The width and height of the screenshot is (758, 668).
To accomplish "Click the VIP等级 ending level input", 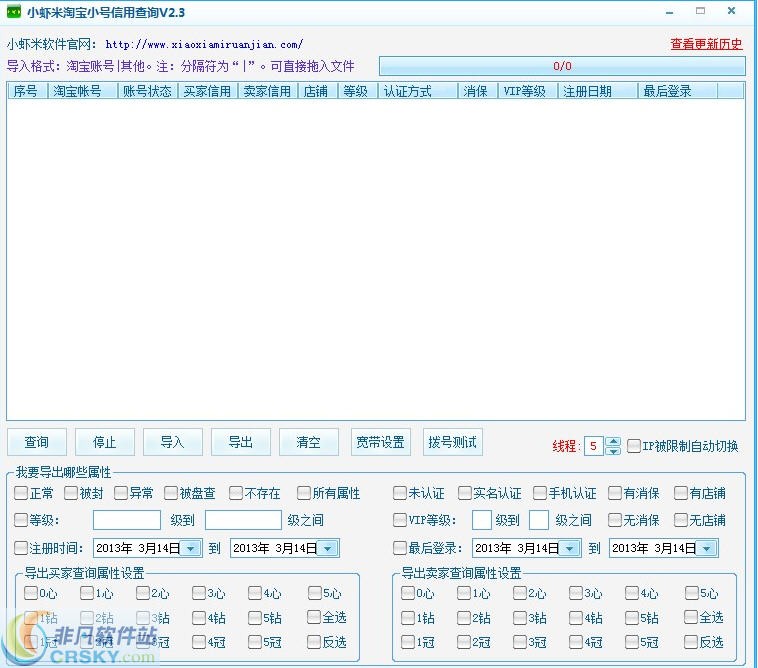I will 539,520.
